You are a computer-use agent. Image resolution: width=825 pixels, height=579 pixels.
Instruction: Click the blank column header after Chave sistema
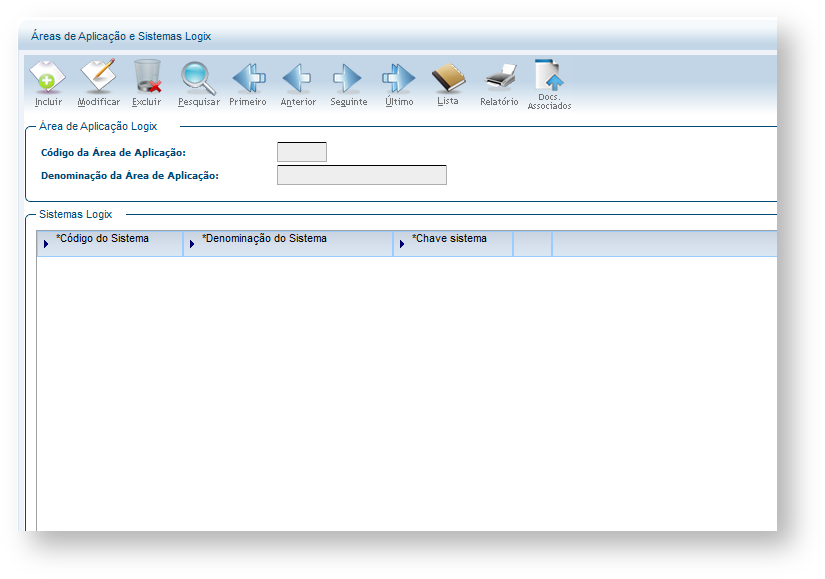pyautogui.click(x=532, y=243)
